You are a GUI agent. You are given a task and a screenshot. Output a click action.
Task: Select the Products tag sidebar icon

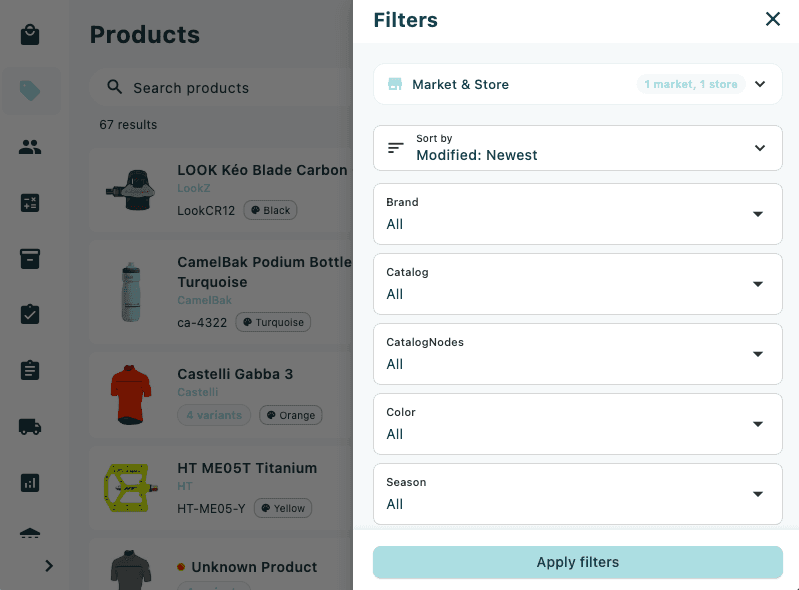click(x=30, y=91)
